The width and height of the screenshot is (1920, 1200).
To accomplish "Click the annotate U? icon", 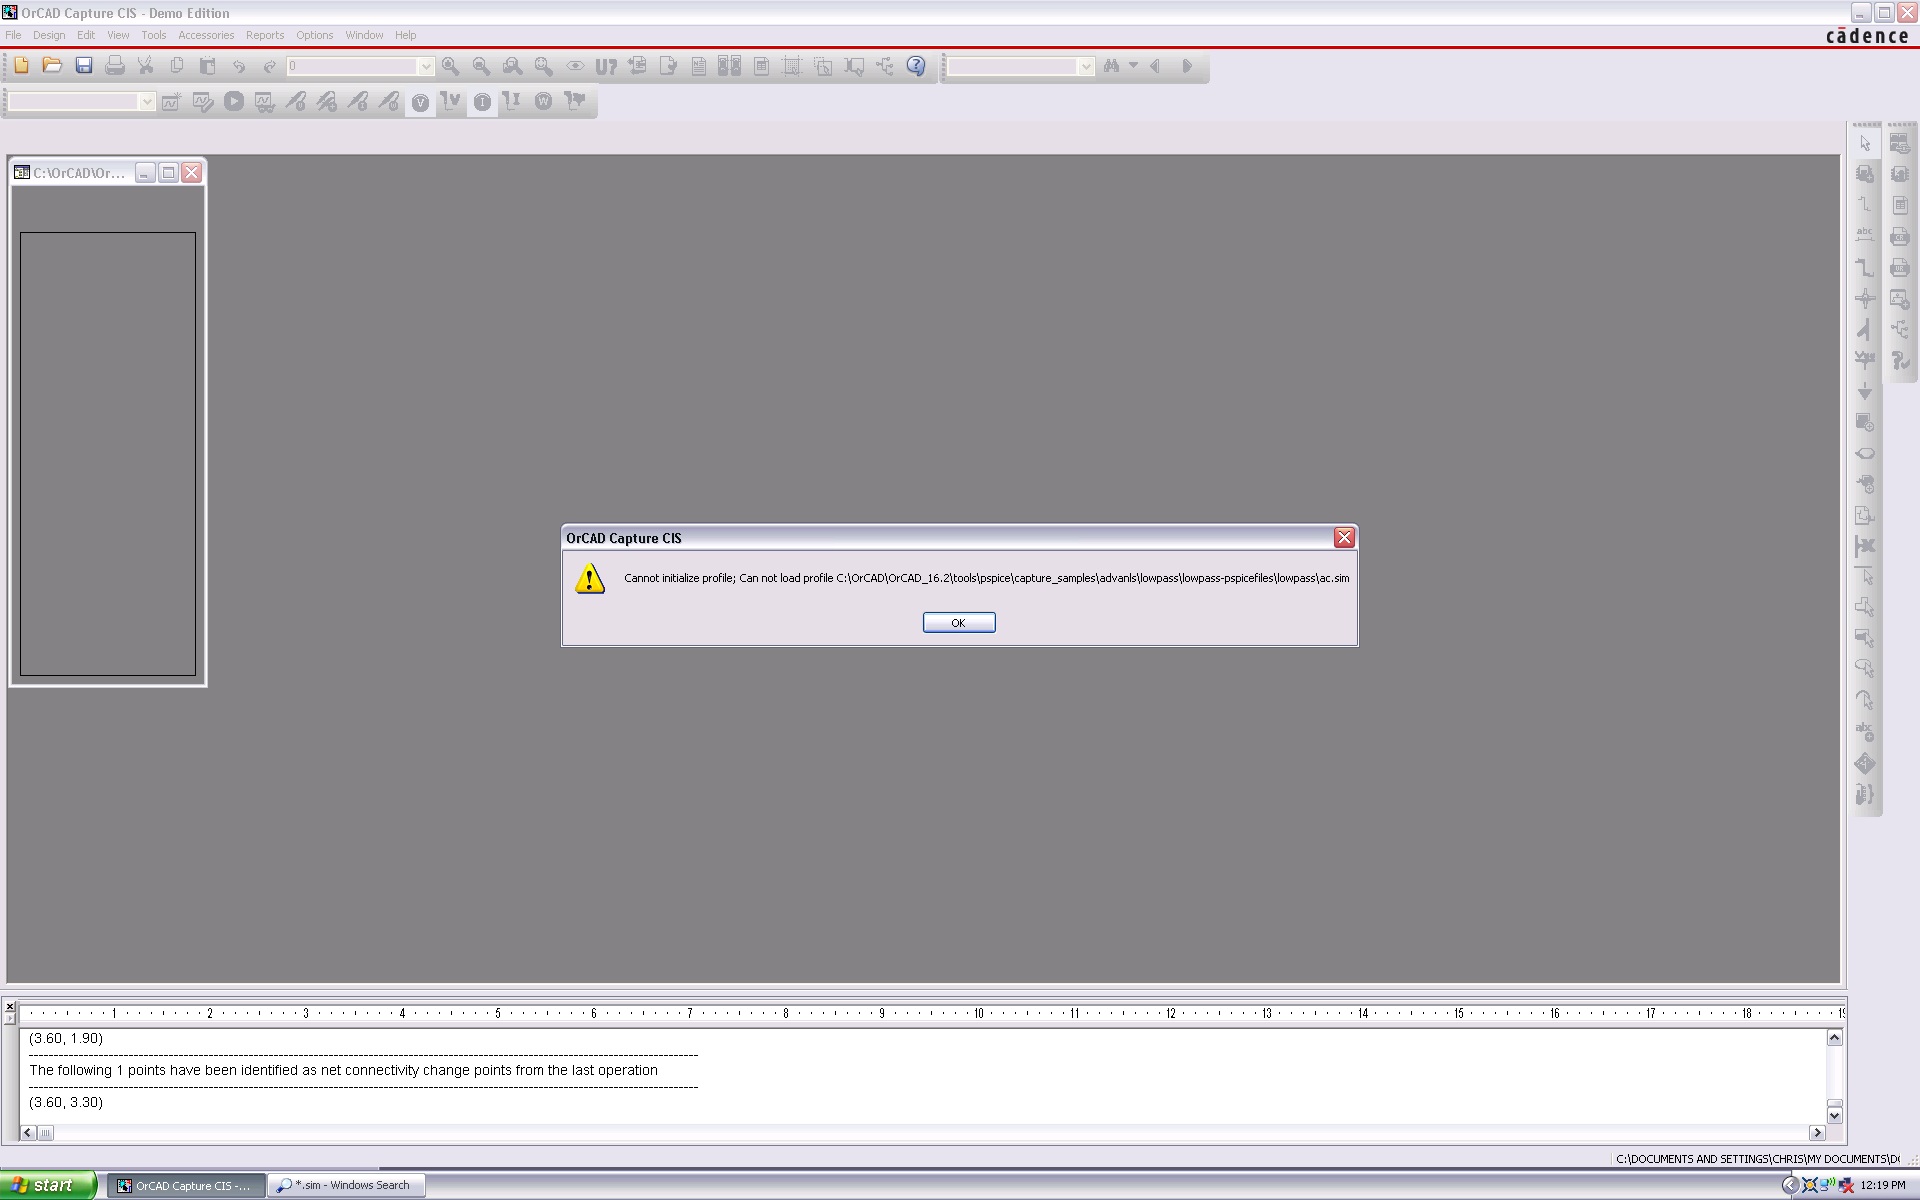I will point(606,66).
